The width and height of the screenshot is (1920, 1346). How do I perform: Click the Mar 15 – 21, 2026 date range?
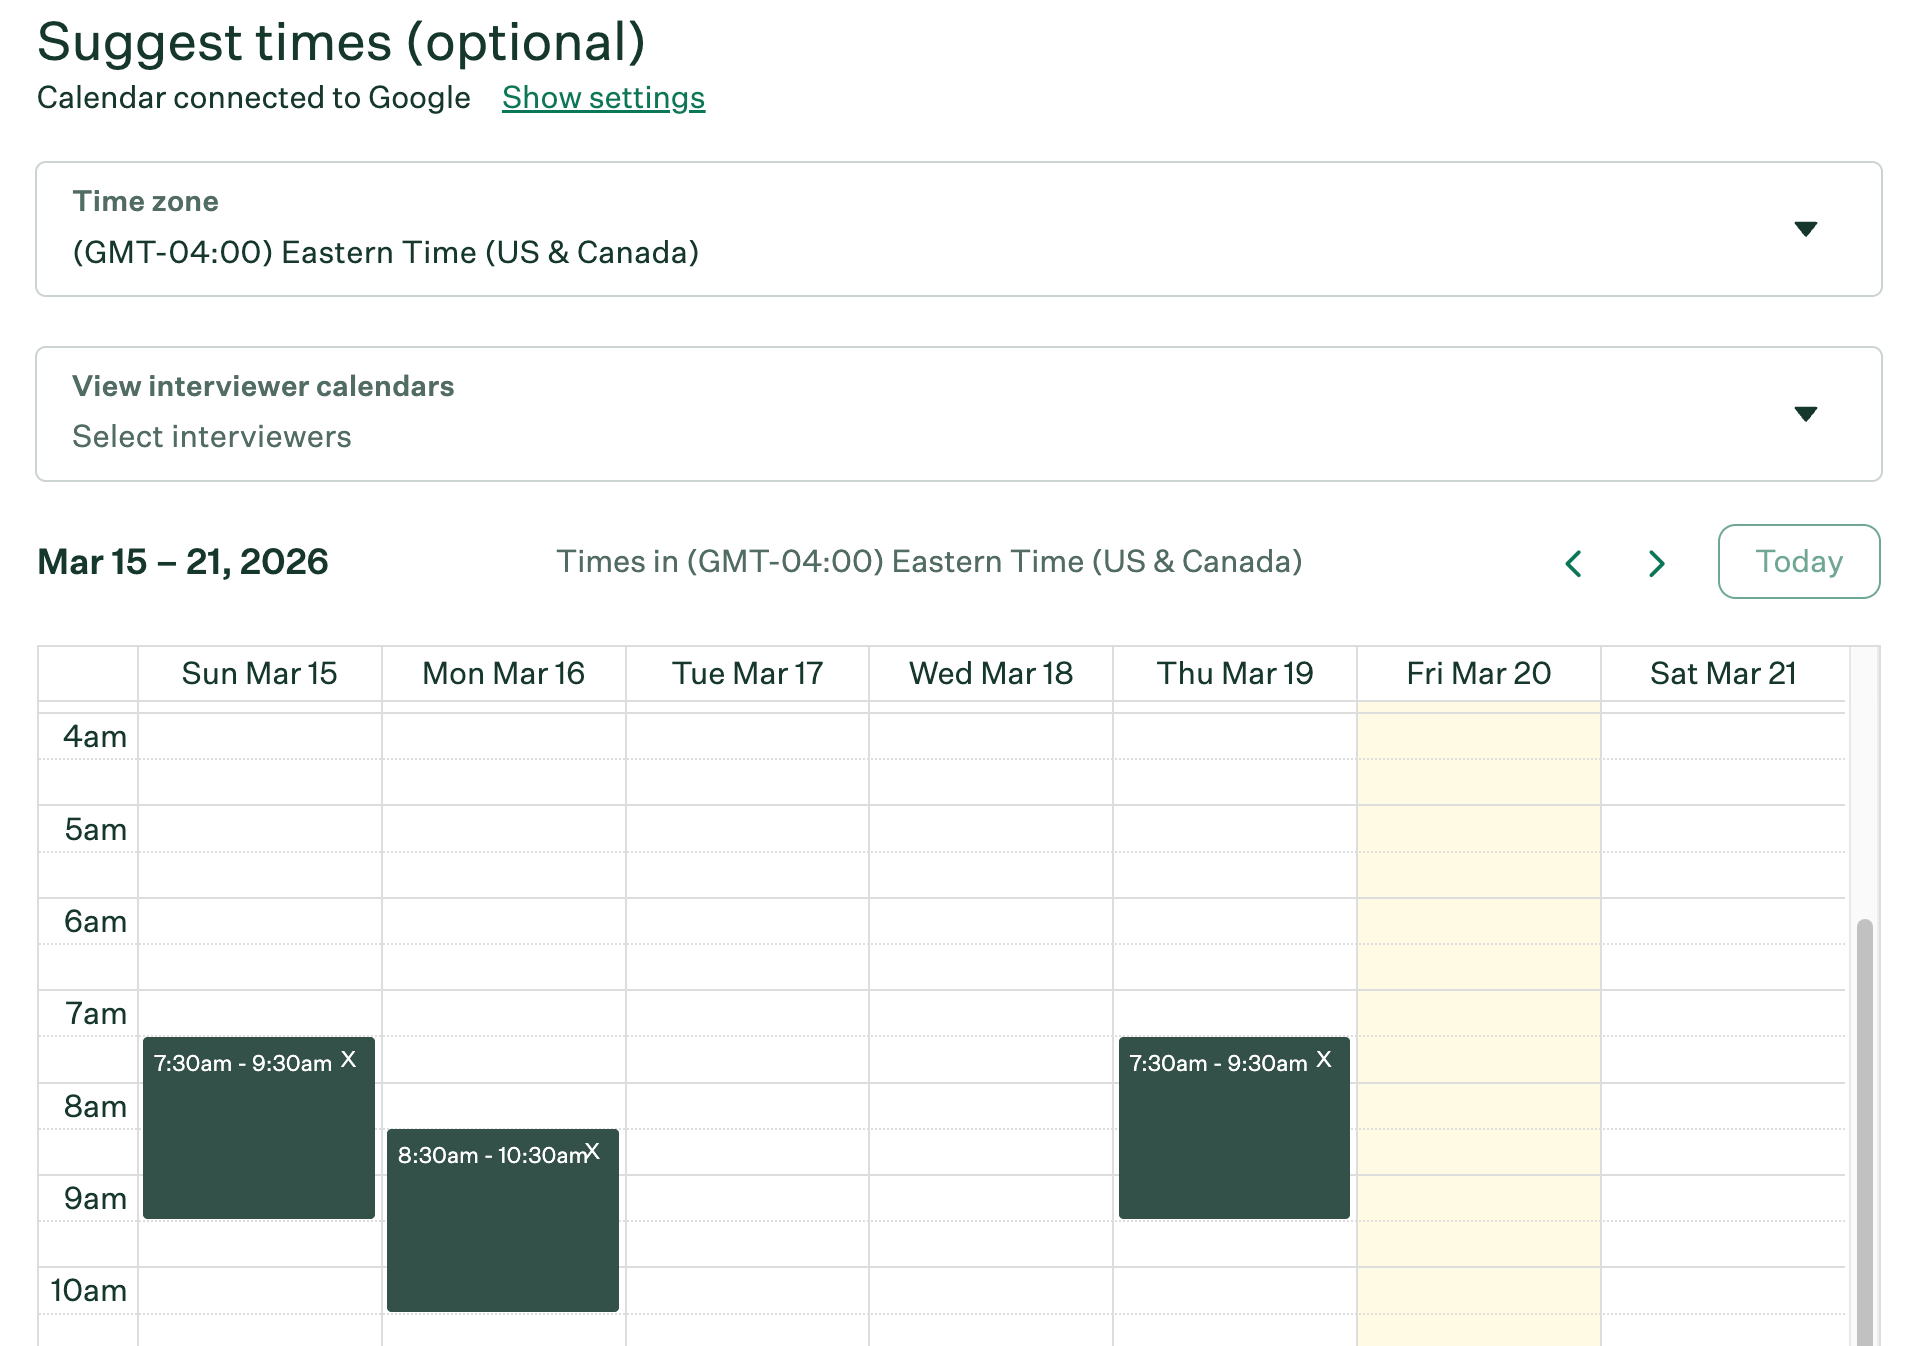click(182, 561)
